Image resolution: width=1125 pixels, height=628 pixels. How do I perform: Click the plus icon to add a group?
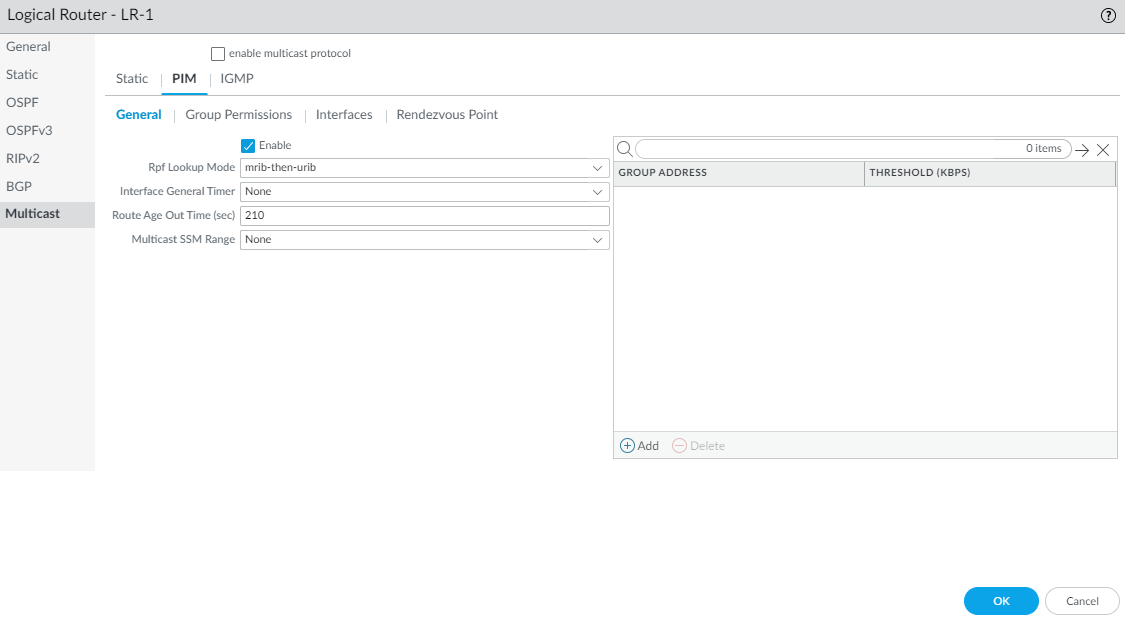coord(628,446)
